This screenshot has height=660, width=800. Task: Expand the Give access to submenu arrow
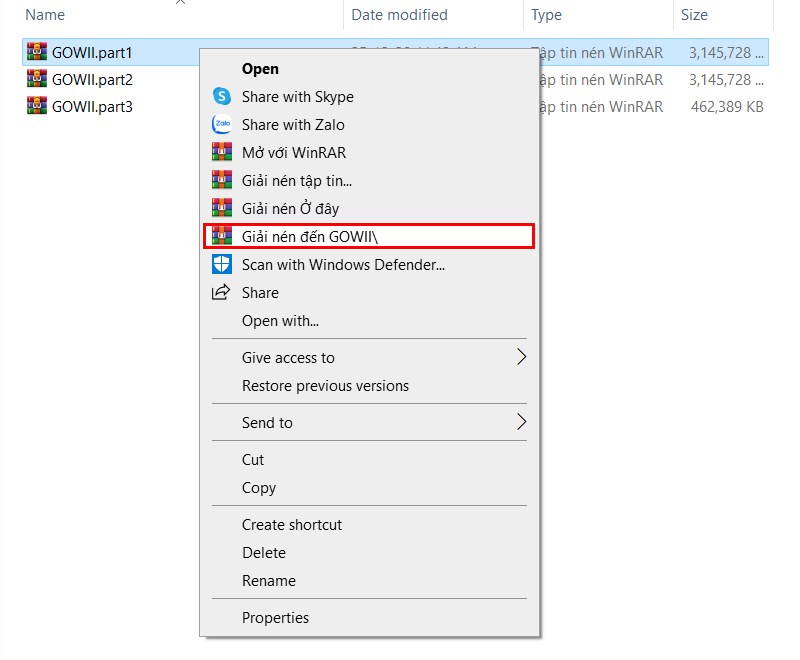pos(520,357)
